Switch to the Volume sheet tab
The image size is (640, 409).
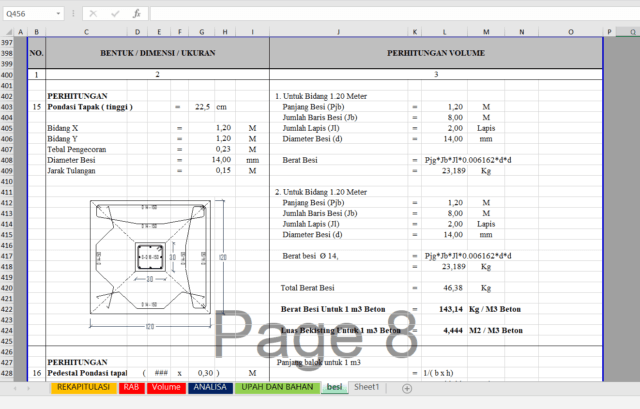[x=166, y=387]
